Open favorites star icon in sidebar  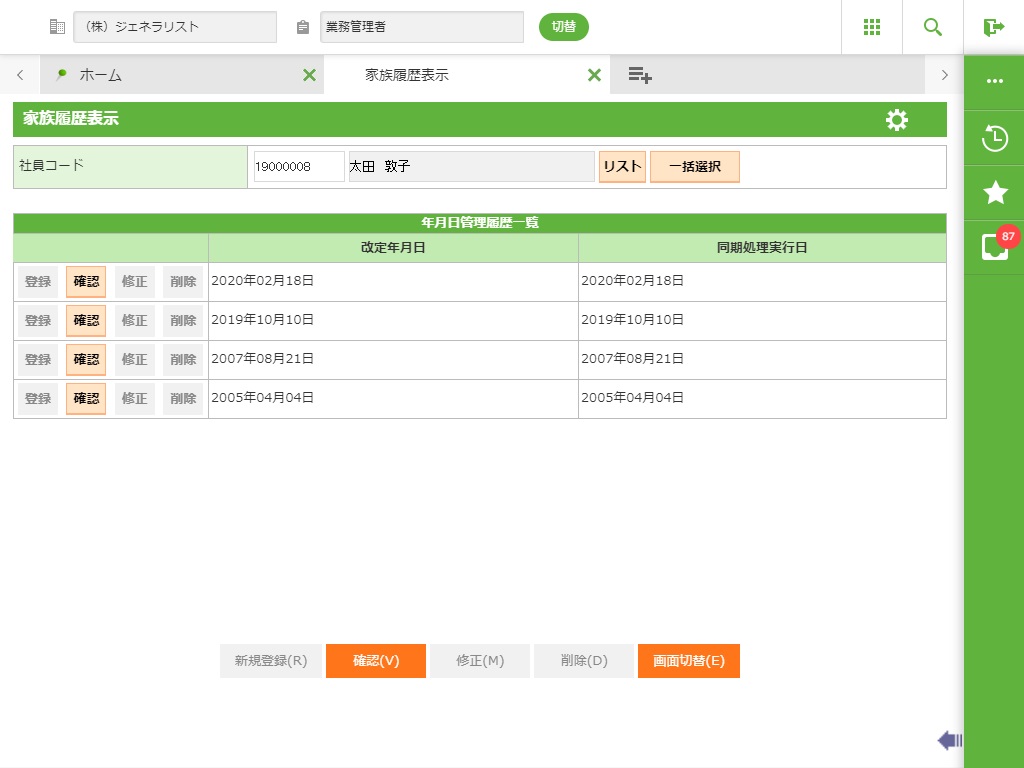click(x=994, y=192)
